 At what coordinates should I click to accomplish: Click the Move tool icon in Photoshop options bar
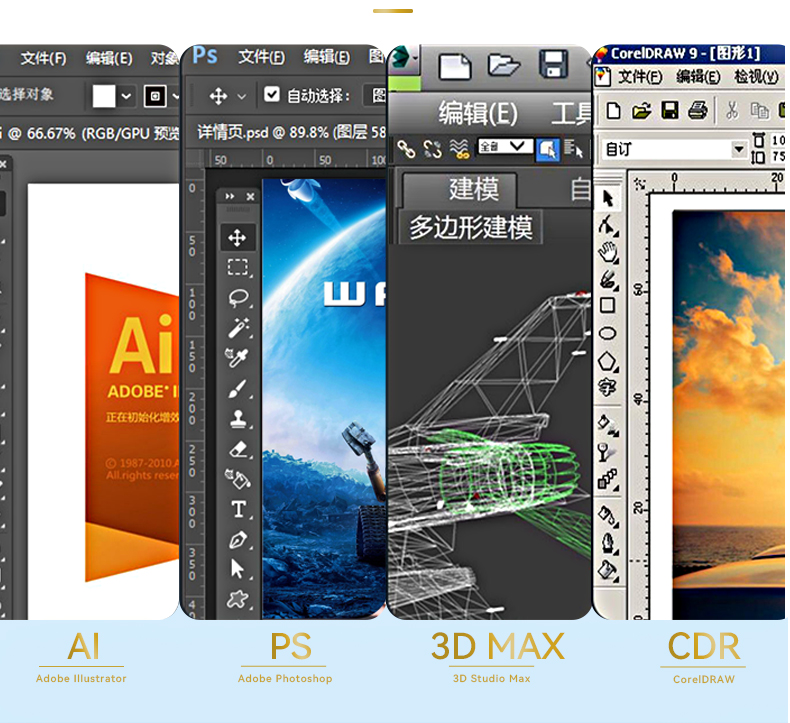(218, 96)
